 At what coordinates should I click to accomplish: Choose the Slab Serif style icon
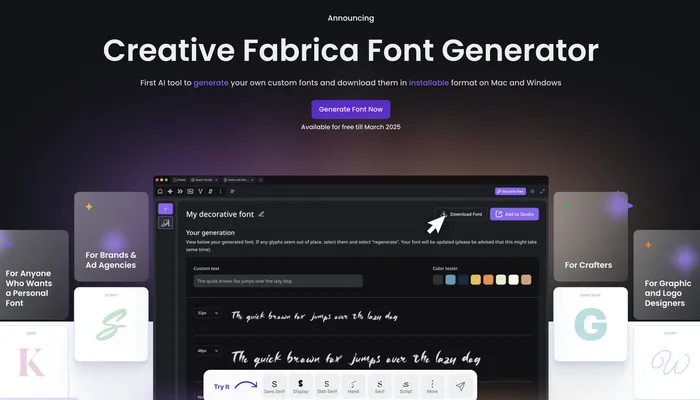pyautogui.click(x=327, y=385)
